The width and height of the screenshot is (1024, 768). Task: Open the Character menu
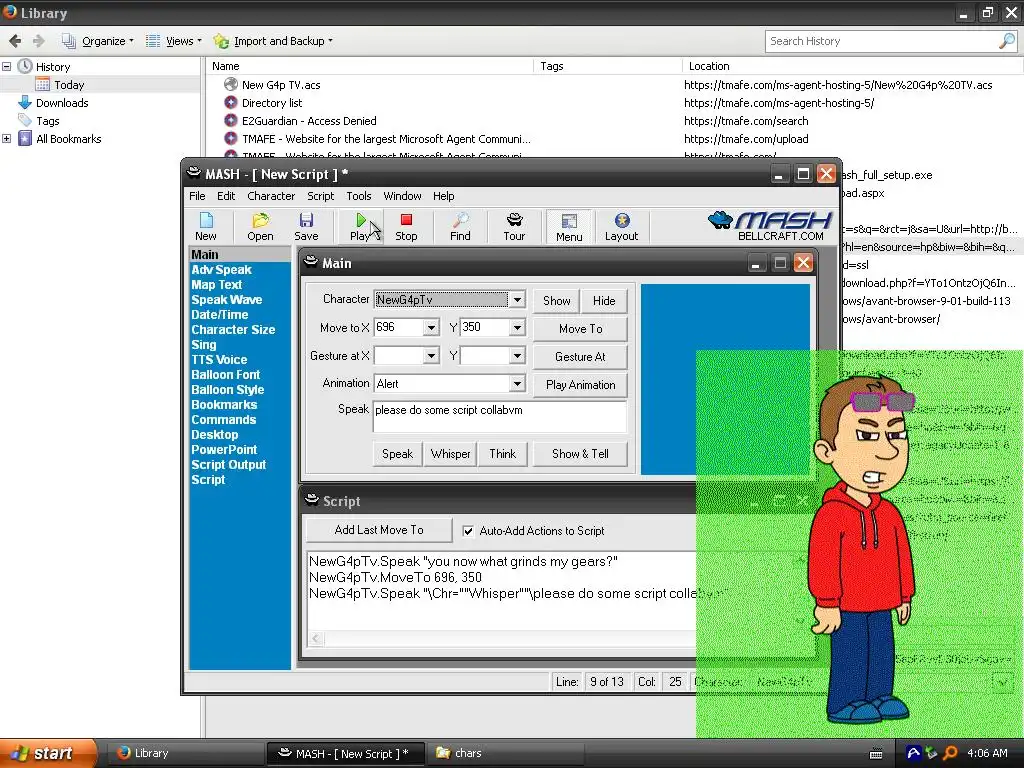point(271,196)
